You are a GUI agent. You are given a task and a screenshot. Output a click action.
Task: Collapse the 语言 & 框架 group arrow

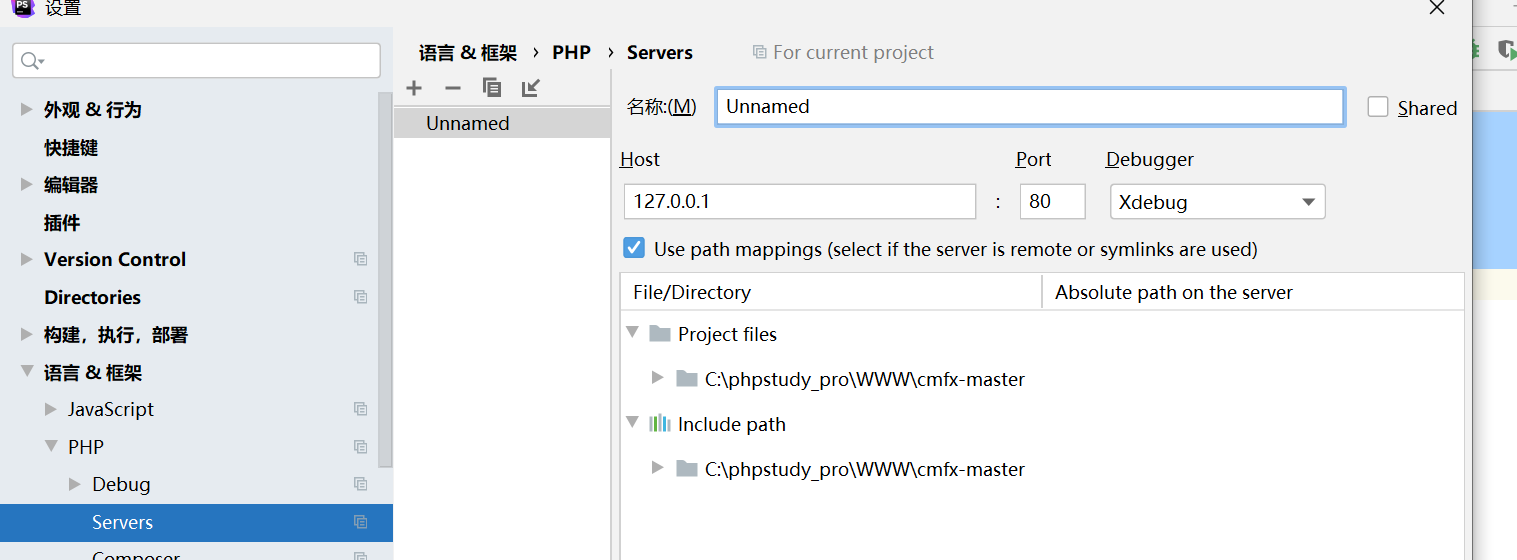27,372
